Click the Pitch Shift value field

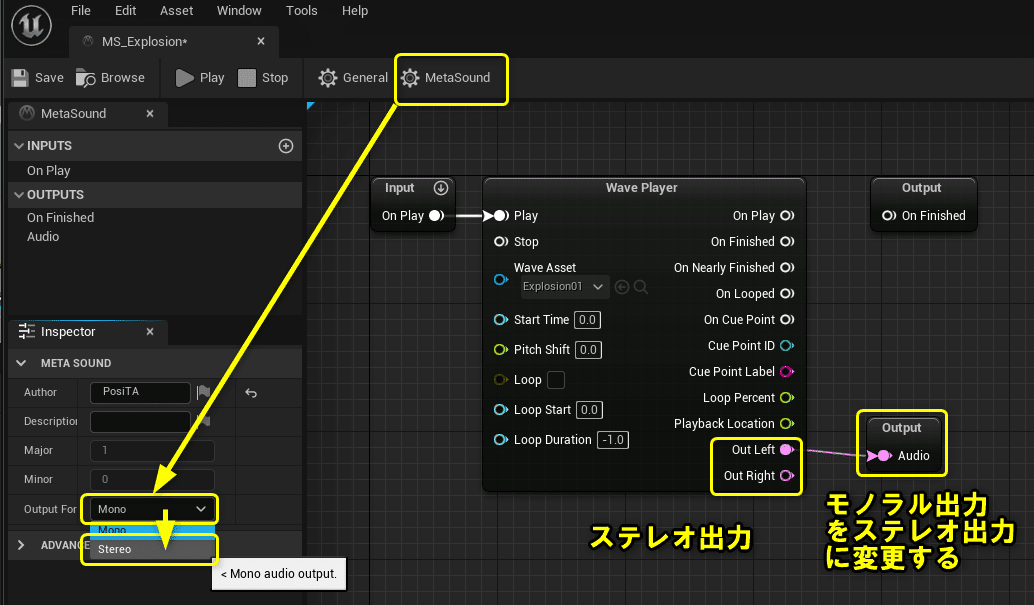point(588,350)
